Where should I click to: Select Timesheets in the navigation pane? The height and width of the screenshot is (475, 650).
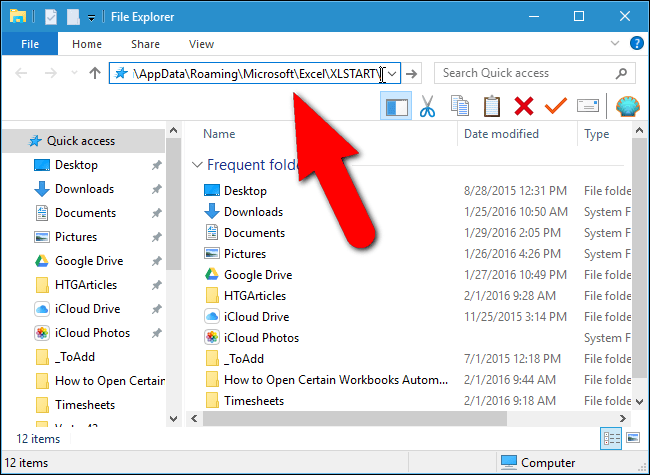(83, 405)
